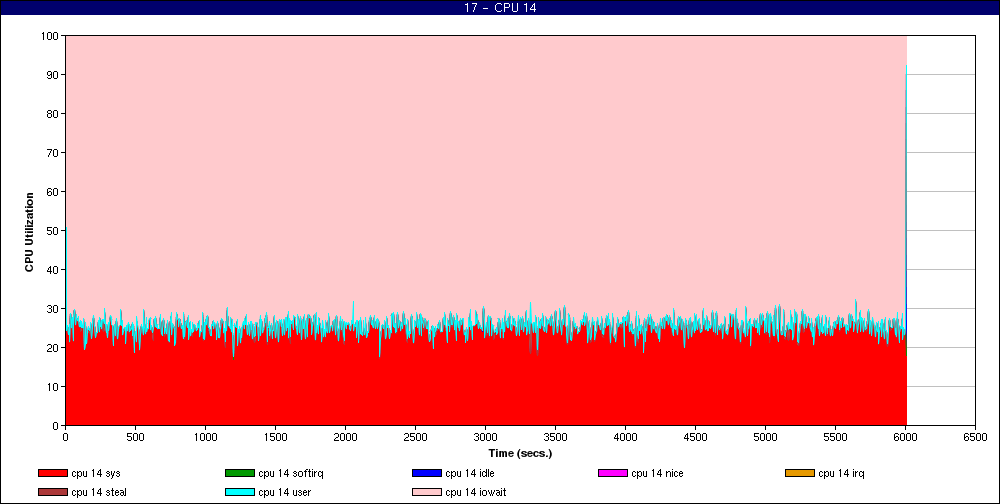1000x504 pixels.
Task: Click the 50 tick label on utilization axis
Action: pyautogui.click(x=54, y=231)
